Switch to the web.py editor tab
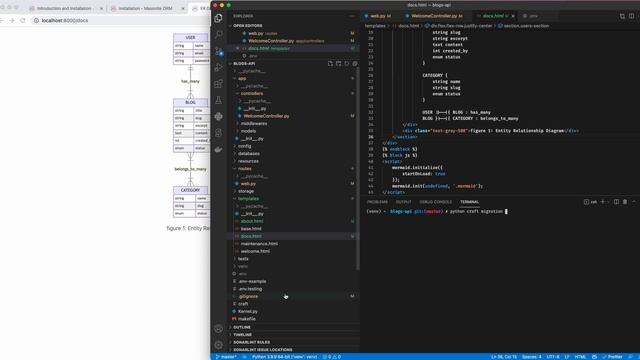Viewport: 640px width, 360px height. coord(378,16)
